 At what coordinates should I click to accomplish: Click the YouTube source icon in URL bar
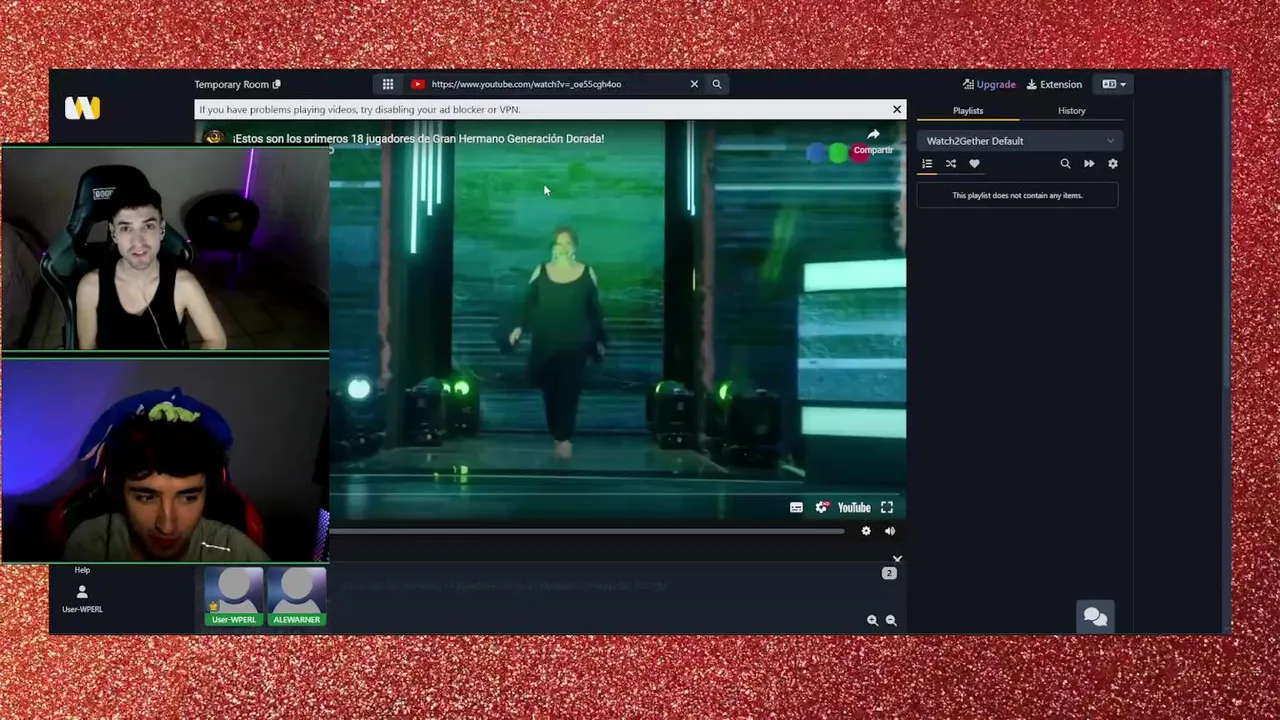point(418,84)
